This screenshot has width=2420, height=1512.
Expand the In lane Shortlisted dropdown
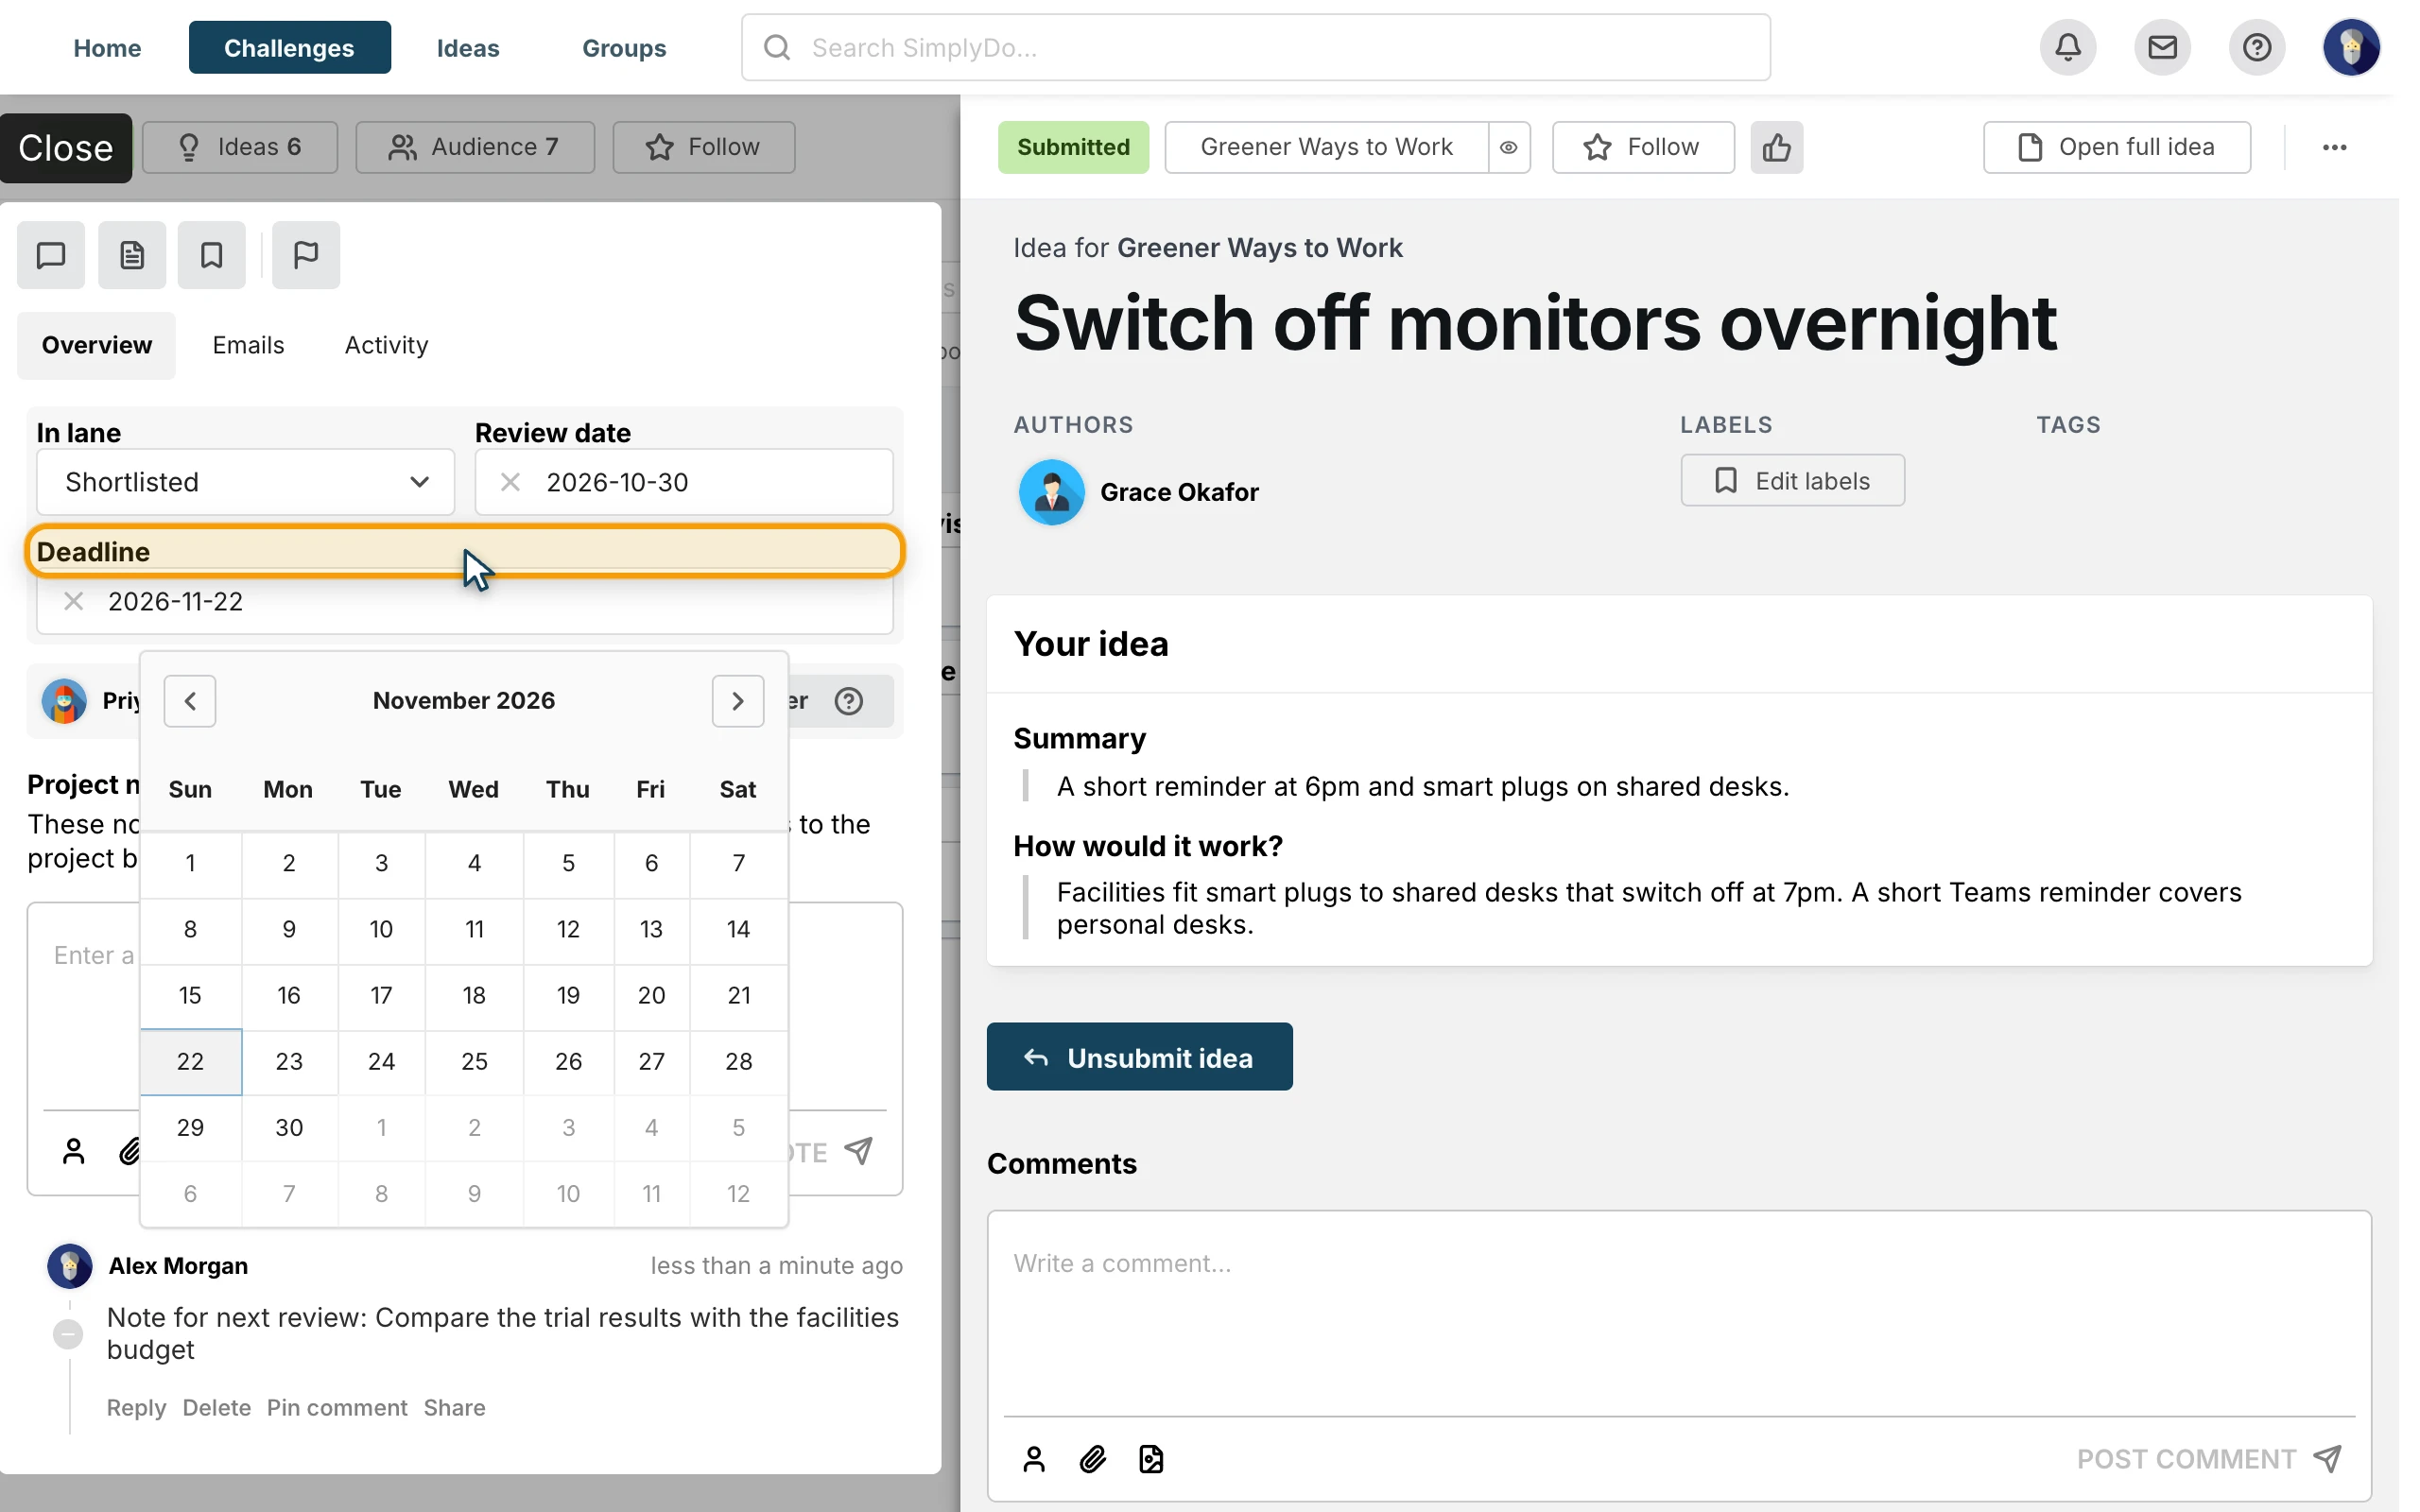pyautogui.click(x=245, y=482)
